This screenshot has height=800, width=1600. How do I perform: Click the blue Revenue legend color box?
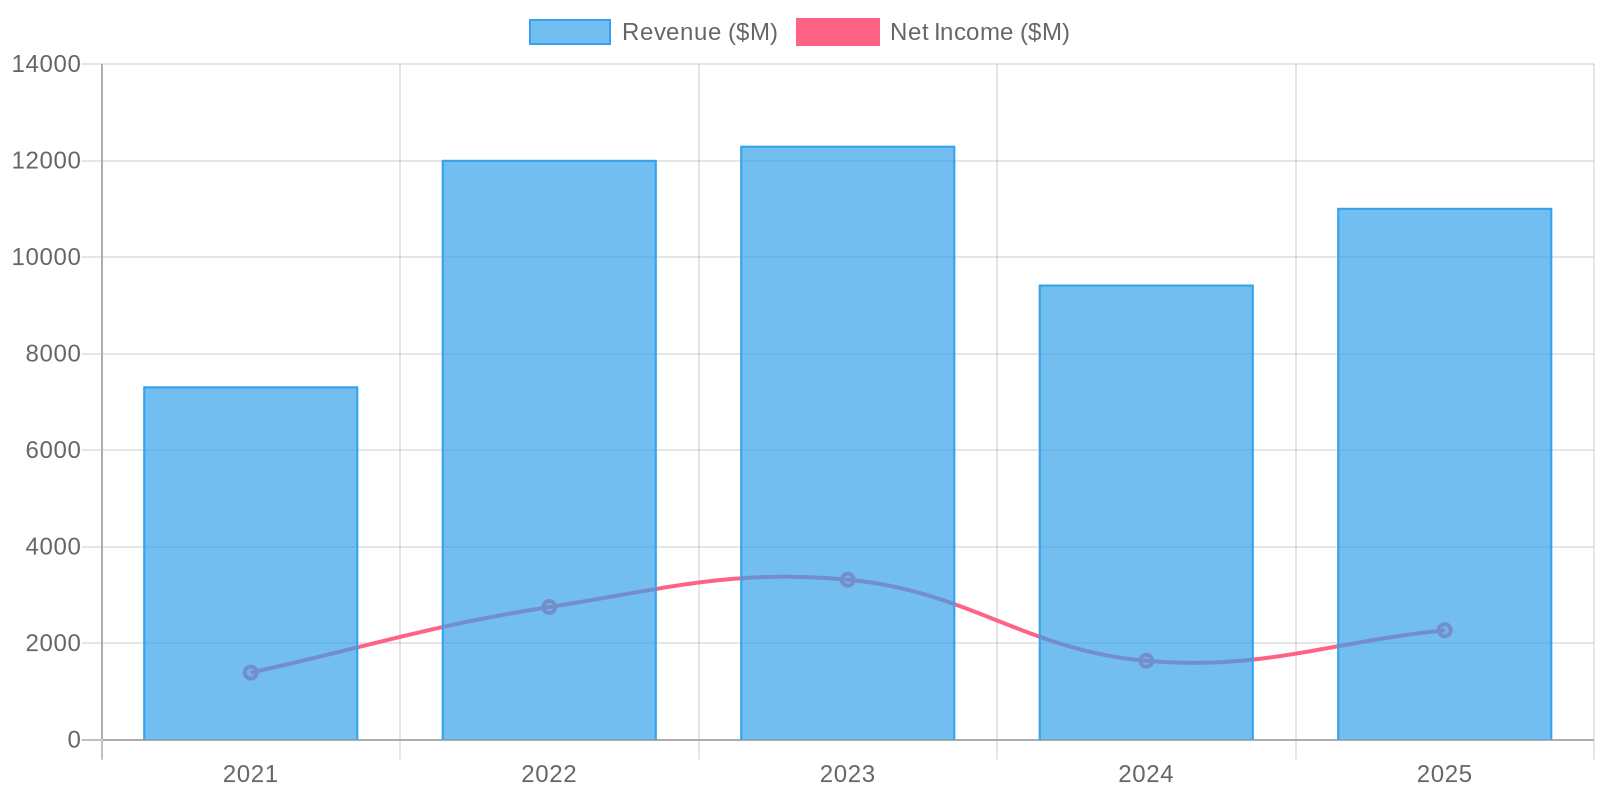coord(569,32)
